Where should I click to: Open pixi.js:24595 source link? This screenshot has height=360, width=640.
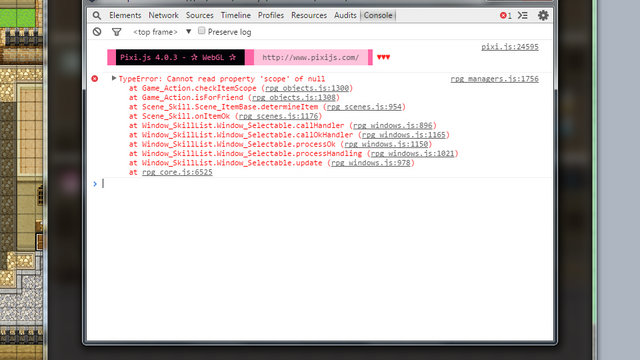[510, 47]
